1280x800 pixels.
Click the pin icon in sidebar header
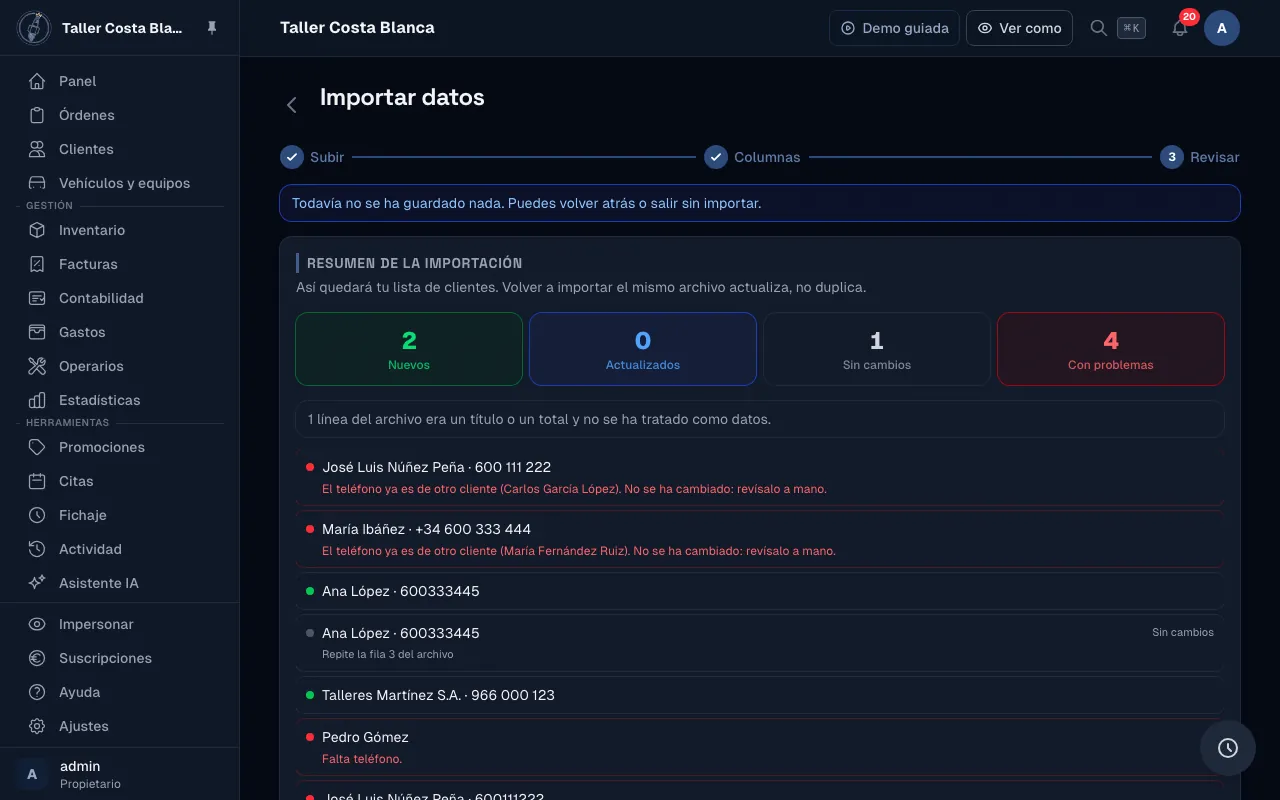(x=212, y=28)
